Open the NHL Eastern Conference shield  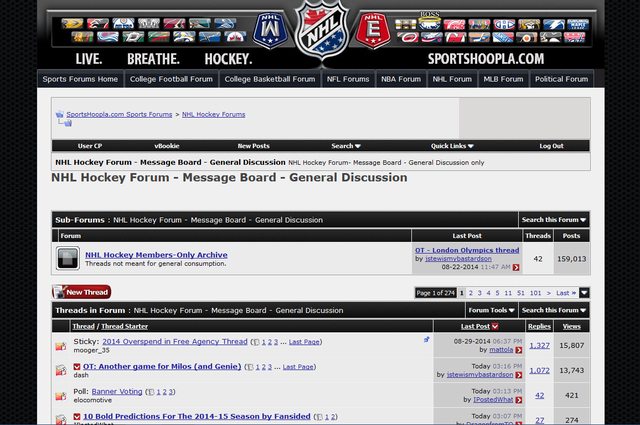[x=373, y=31]
